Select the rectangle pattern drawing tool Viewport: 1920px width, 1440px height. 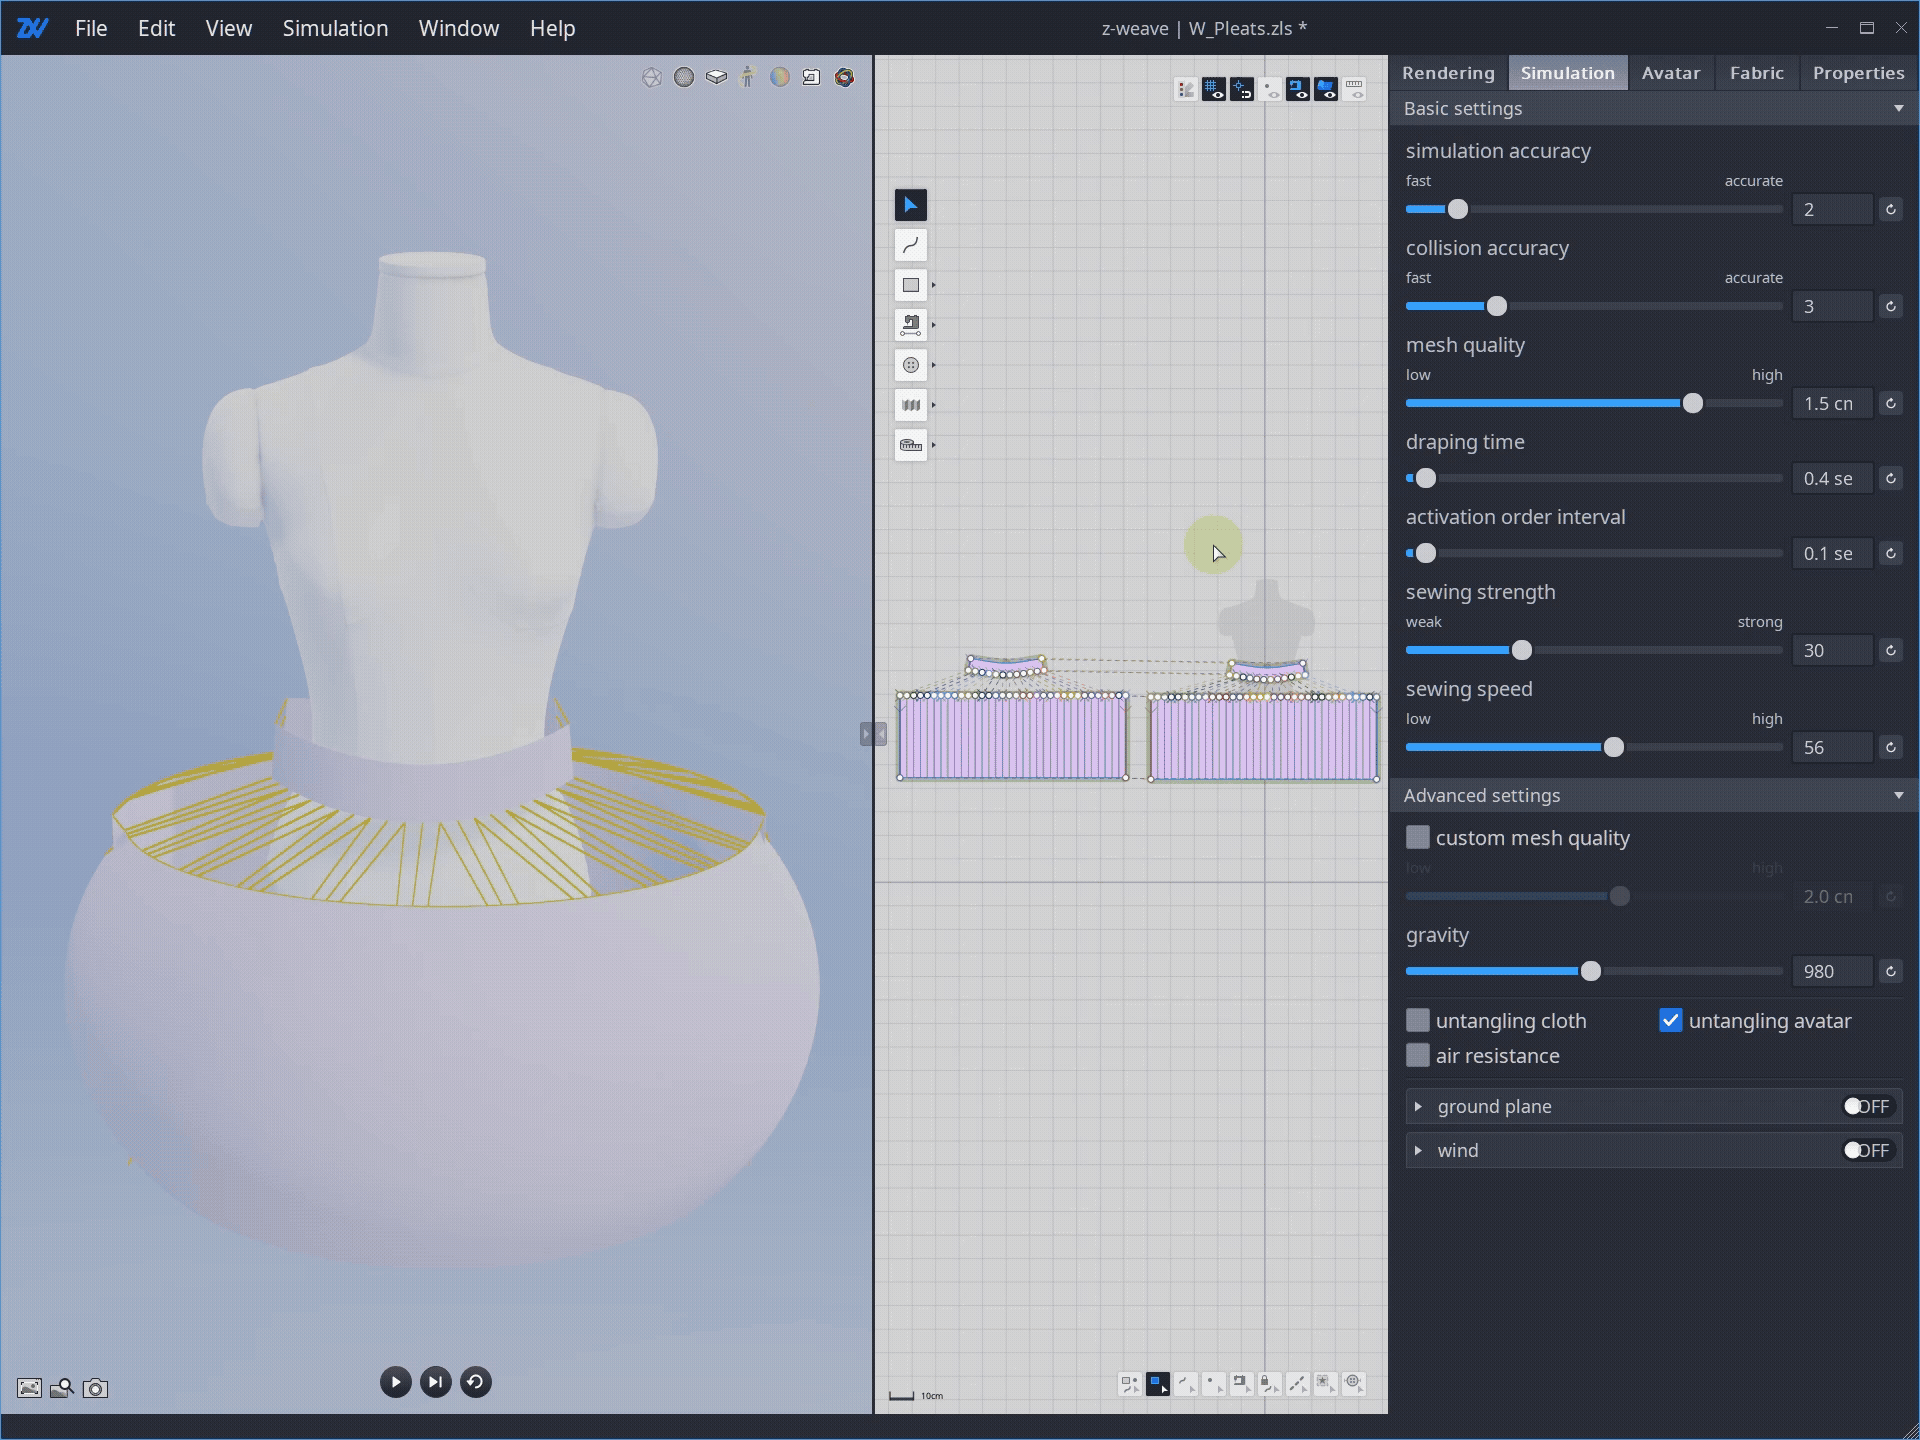coord(910,284)
